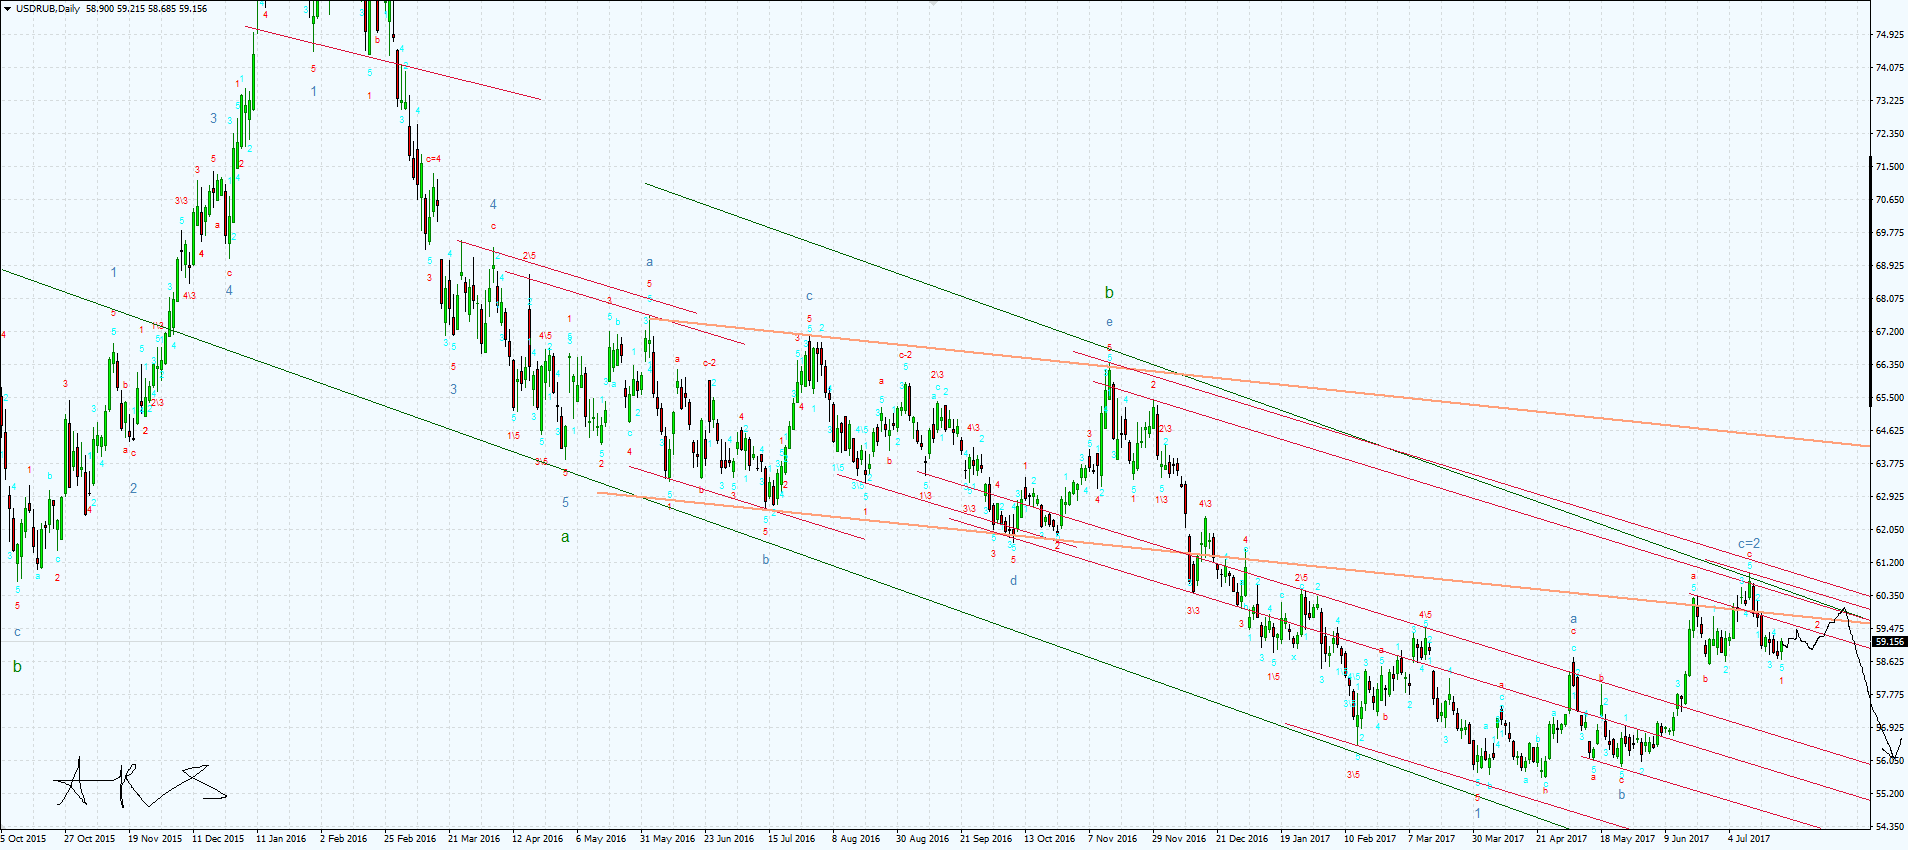Click the 19 Nov 2015 date label
1910x850 pixels.
tap(155, 839)
